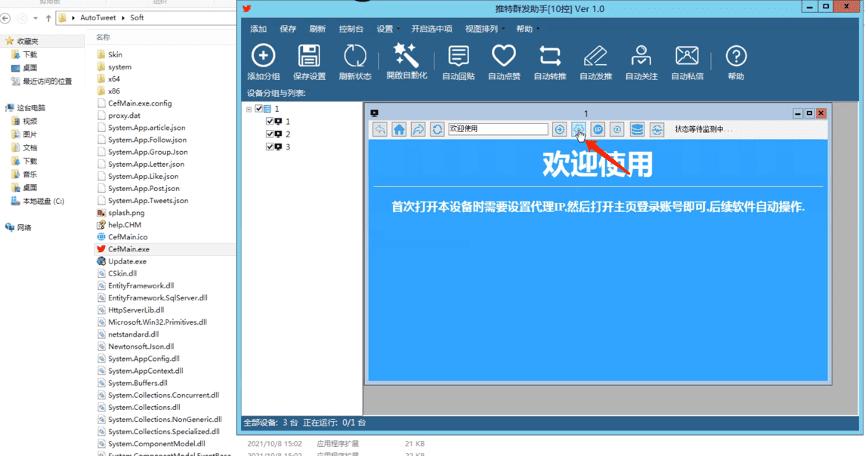Viewport: 866px width, 456px height.
Task: Click the round icon between IP and database
Action: coord(617,129)
